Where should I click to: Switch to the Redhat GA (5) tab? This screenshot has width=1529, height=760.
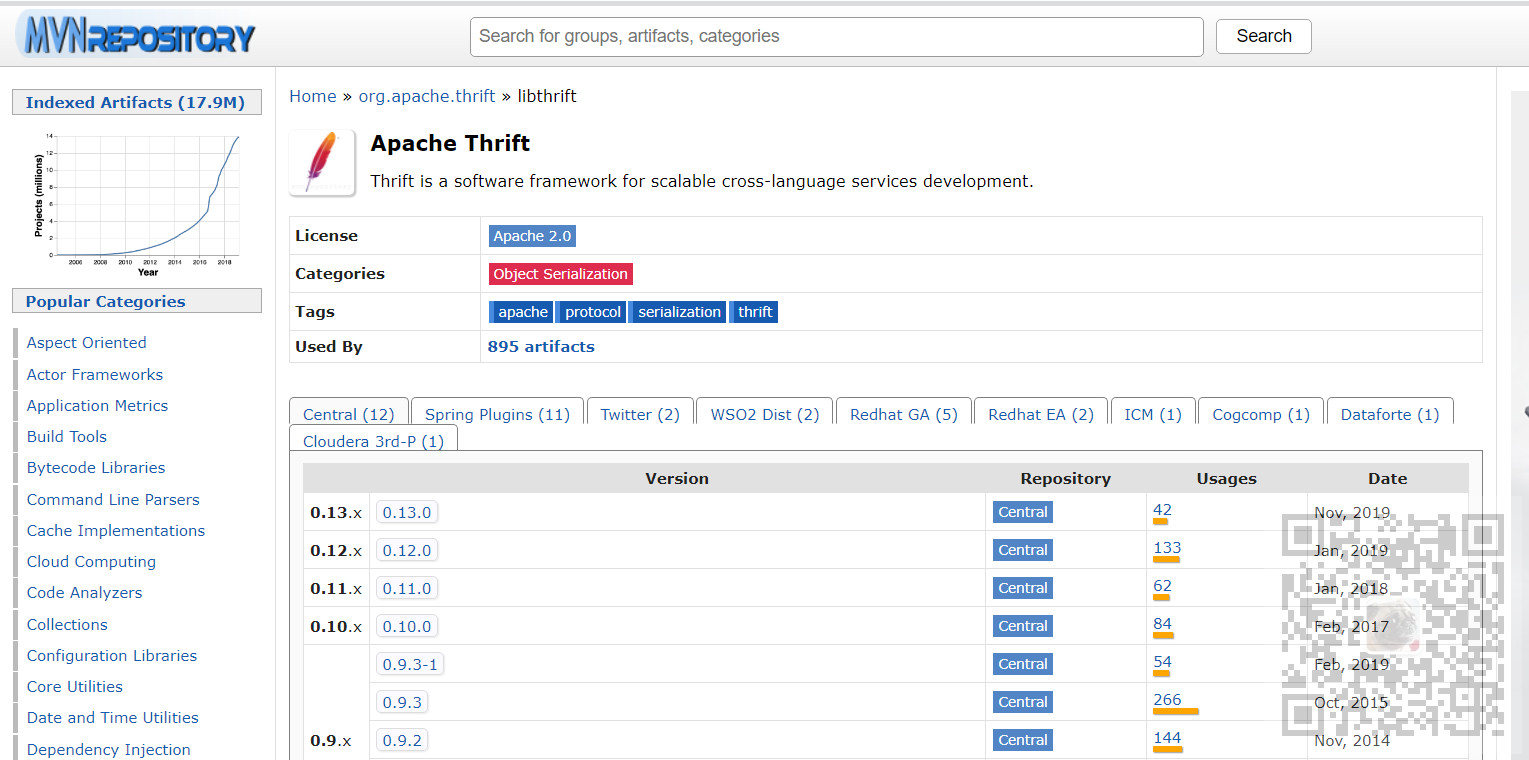(x=904, y=414)
